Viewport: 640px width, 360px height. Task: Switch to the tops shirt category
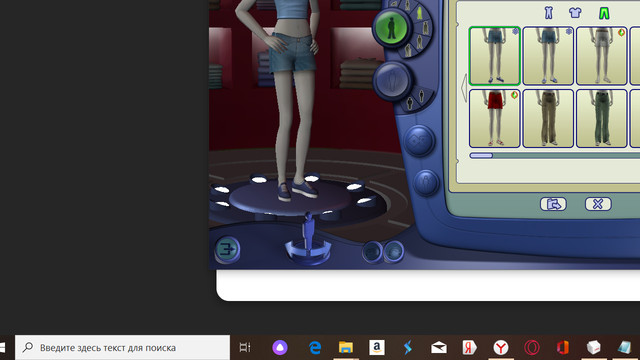575,13
